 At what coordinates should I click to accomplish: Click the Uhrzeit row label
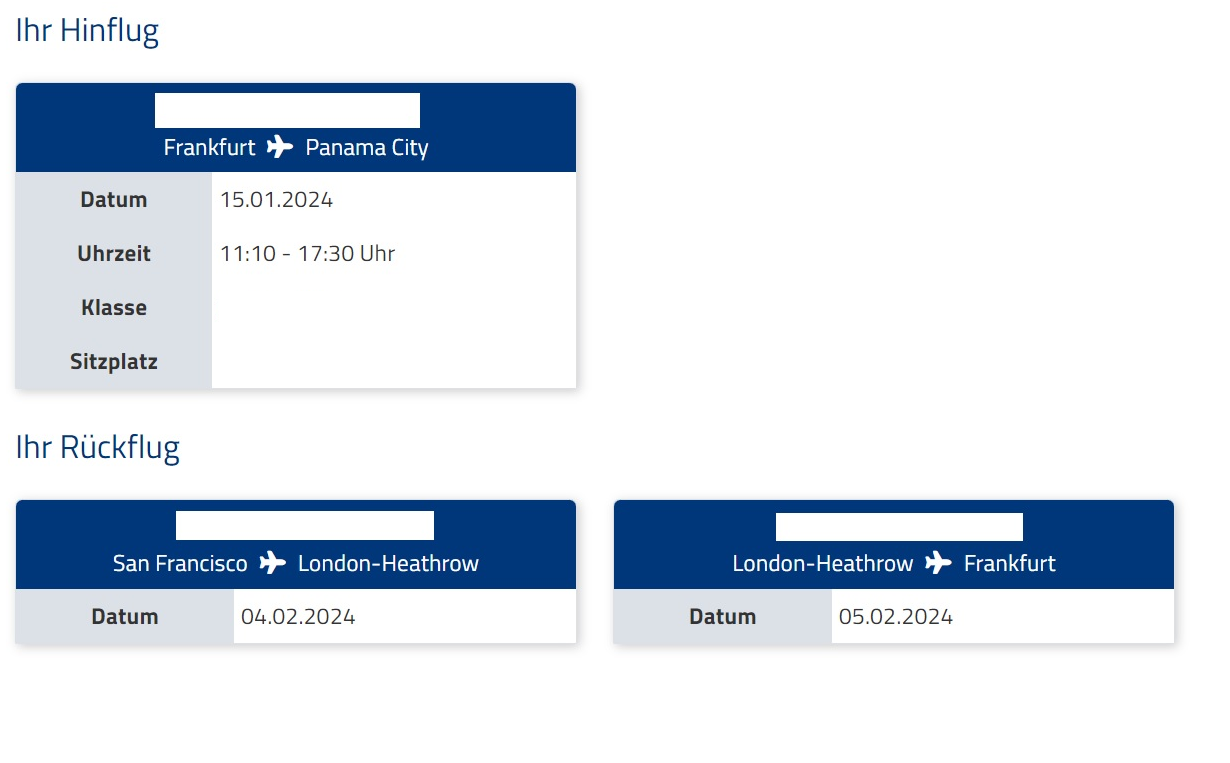point(114,254)
